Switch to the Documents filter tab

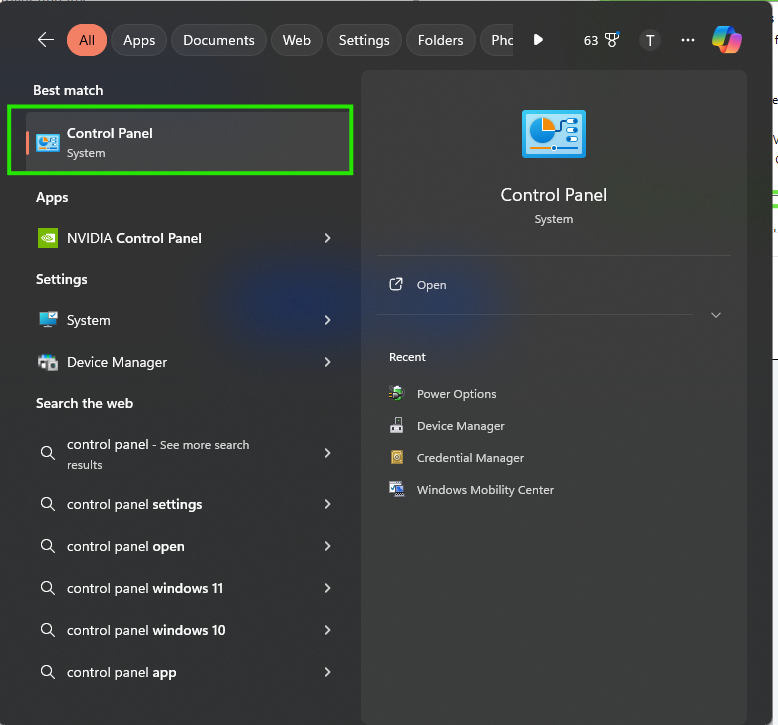coord(219,40)
